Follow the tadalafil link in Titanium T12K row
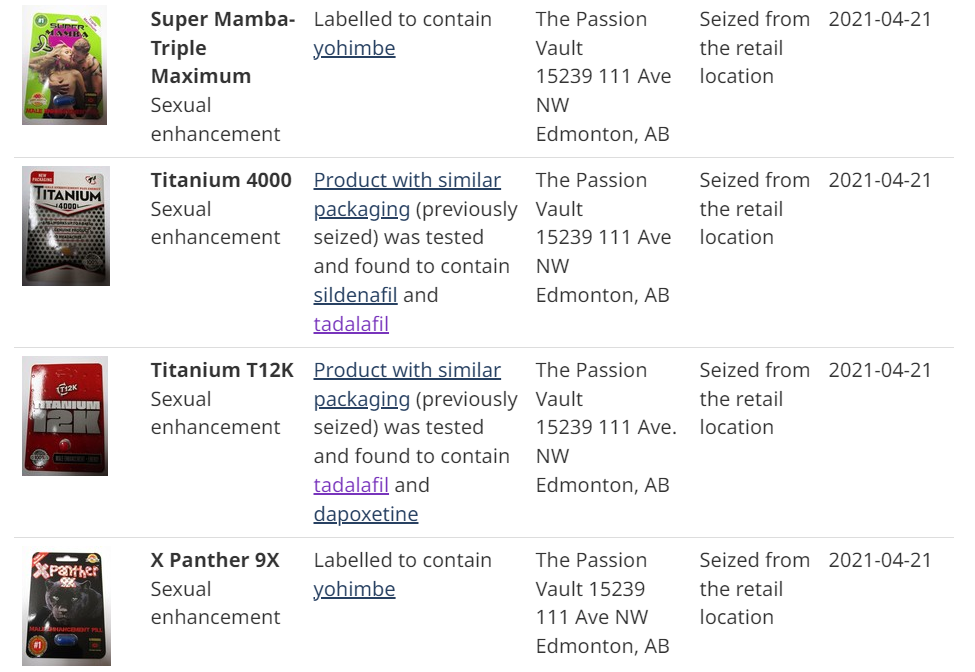 (x=351, y=485)
